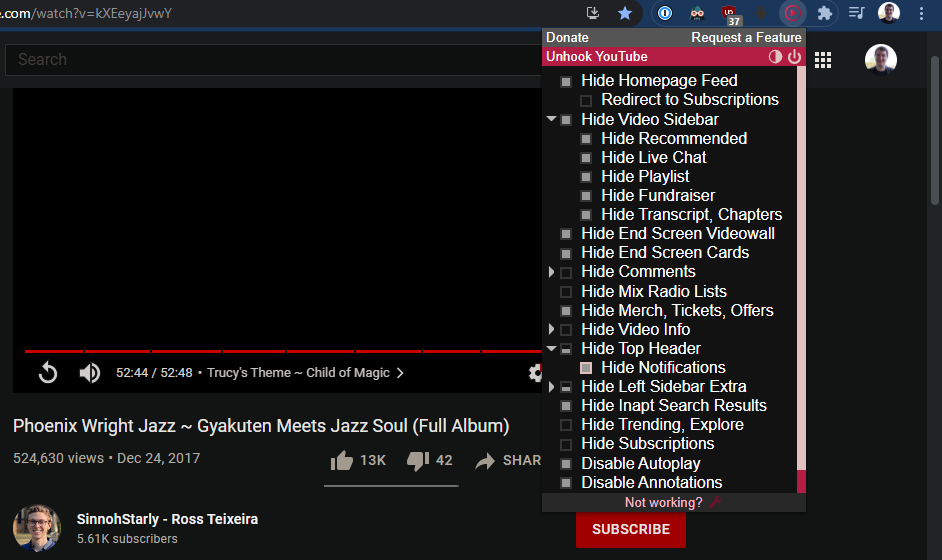Viewport: 942px width, 560px height.
Task: Open Chrome three-dot menu
Action: click(921, 13)
